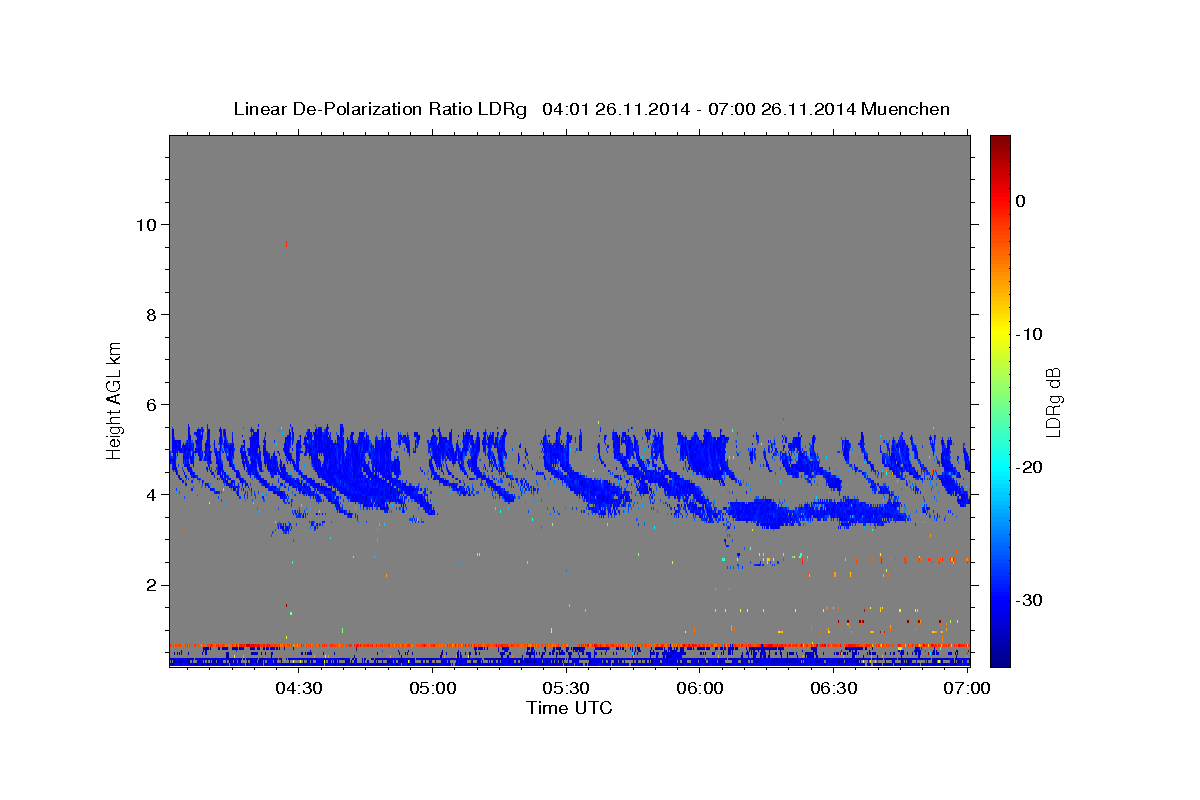Click the colorbar value -10
1200x800 pixels.
(1030, 334)
